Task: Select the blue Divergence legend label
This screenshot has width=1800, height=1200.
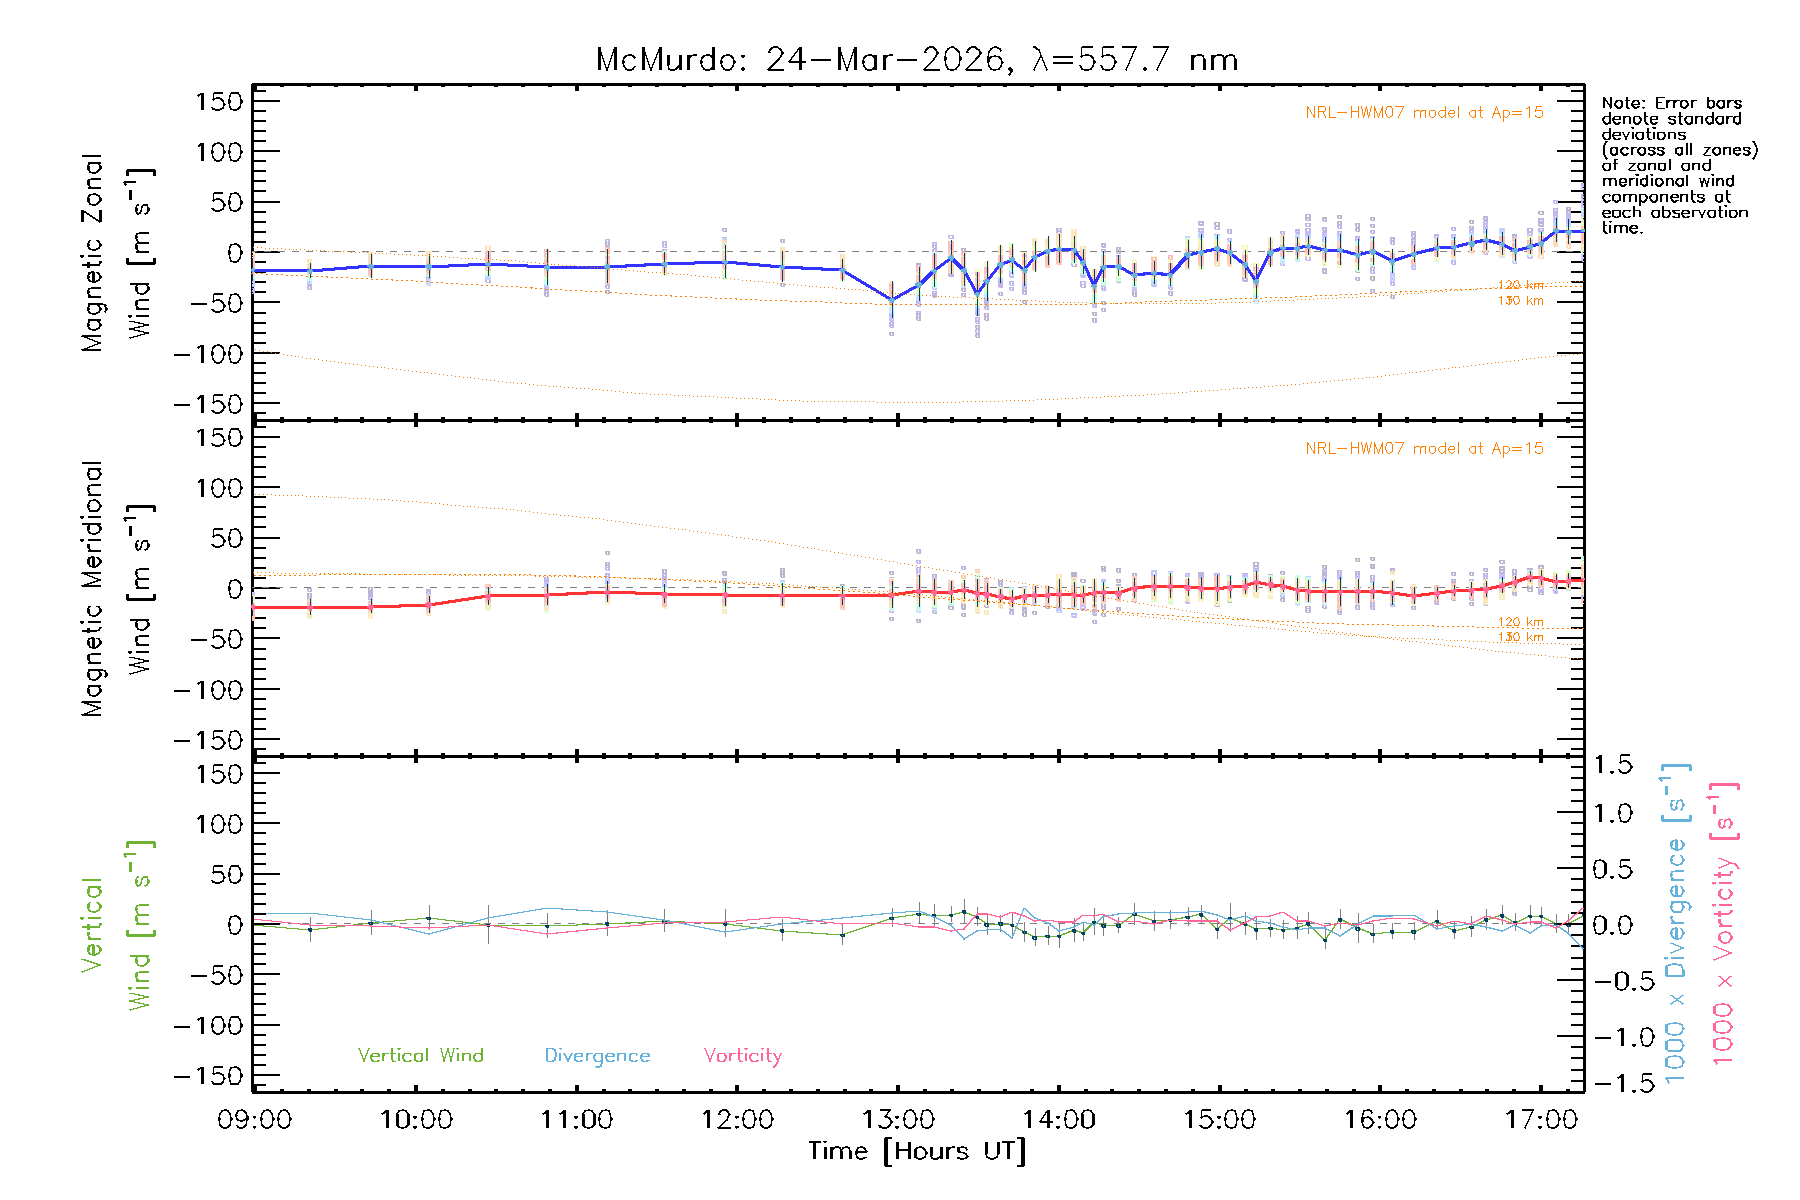Action: point(597,1056)
